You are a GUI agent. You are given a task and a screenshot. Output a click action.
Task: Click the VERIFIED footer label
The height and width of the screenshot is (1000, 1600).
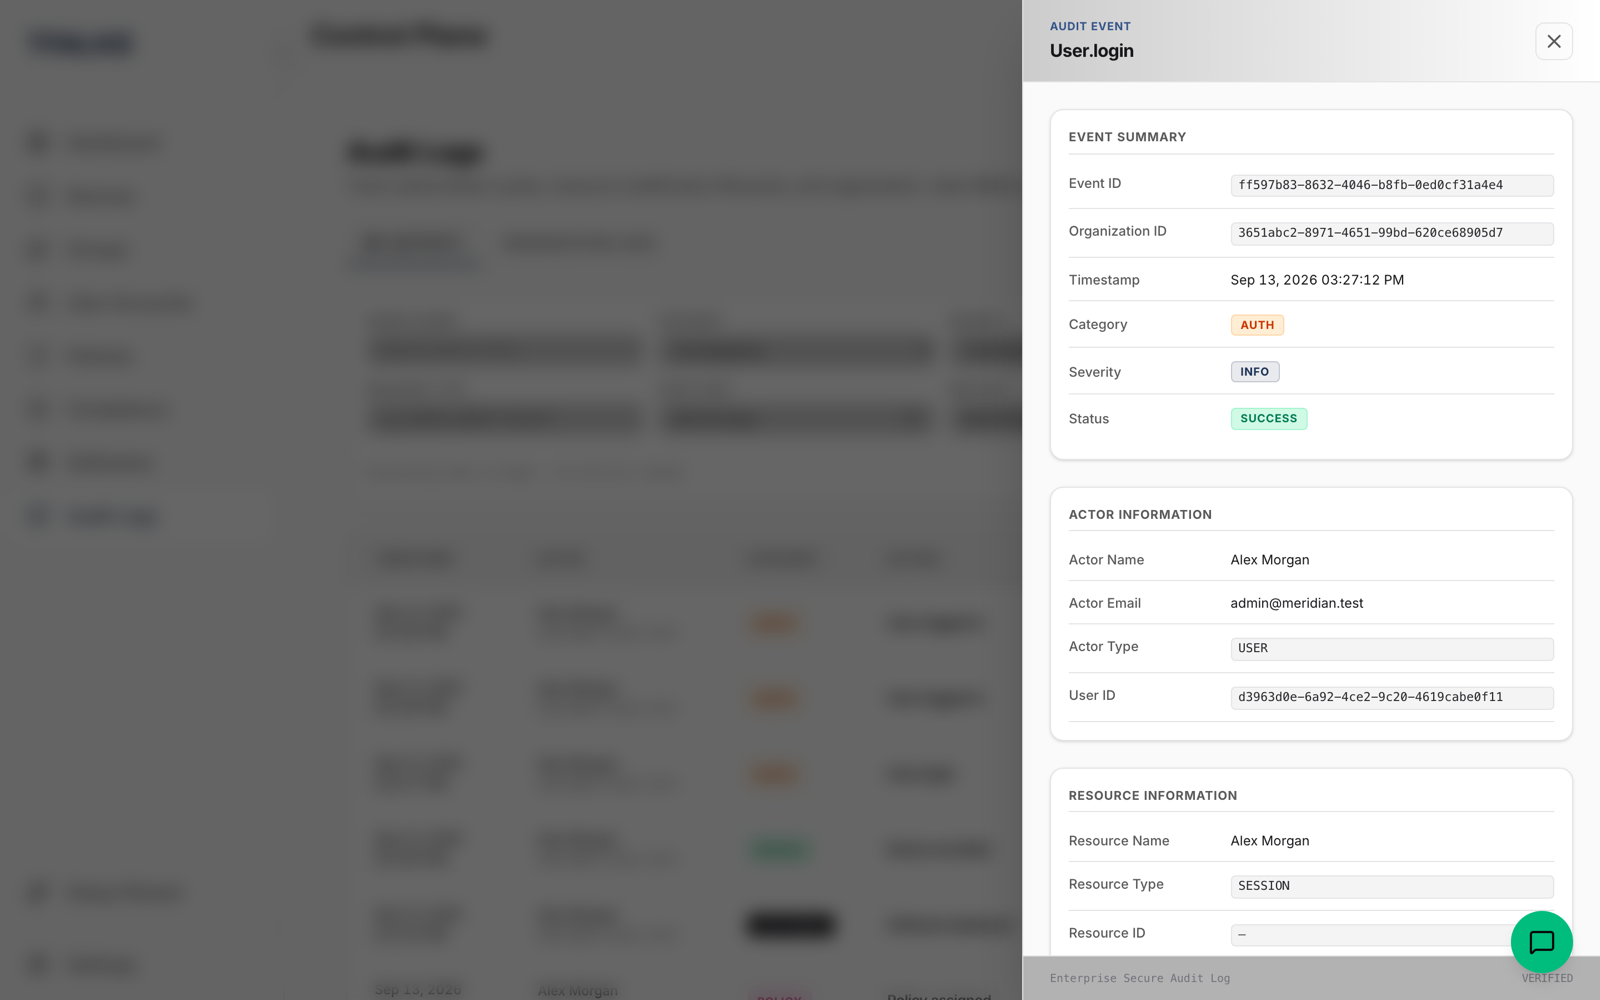[1547, 978]
